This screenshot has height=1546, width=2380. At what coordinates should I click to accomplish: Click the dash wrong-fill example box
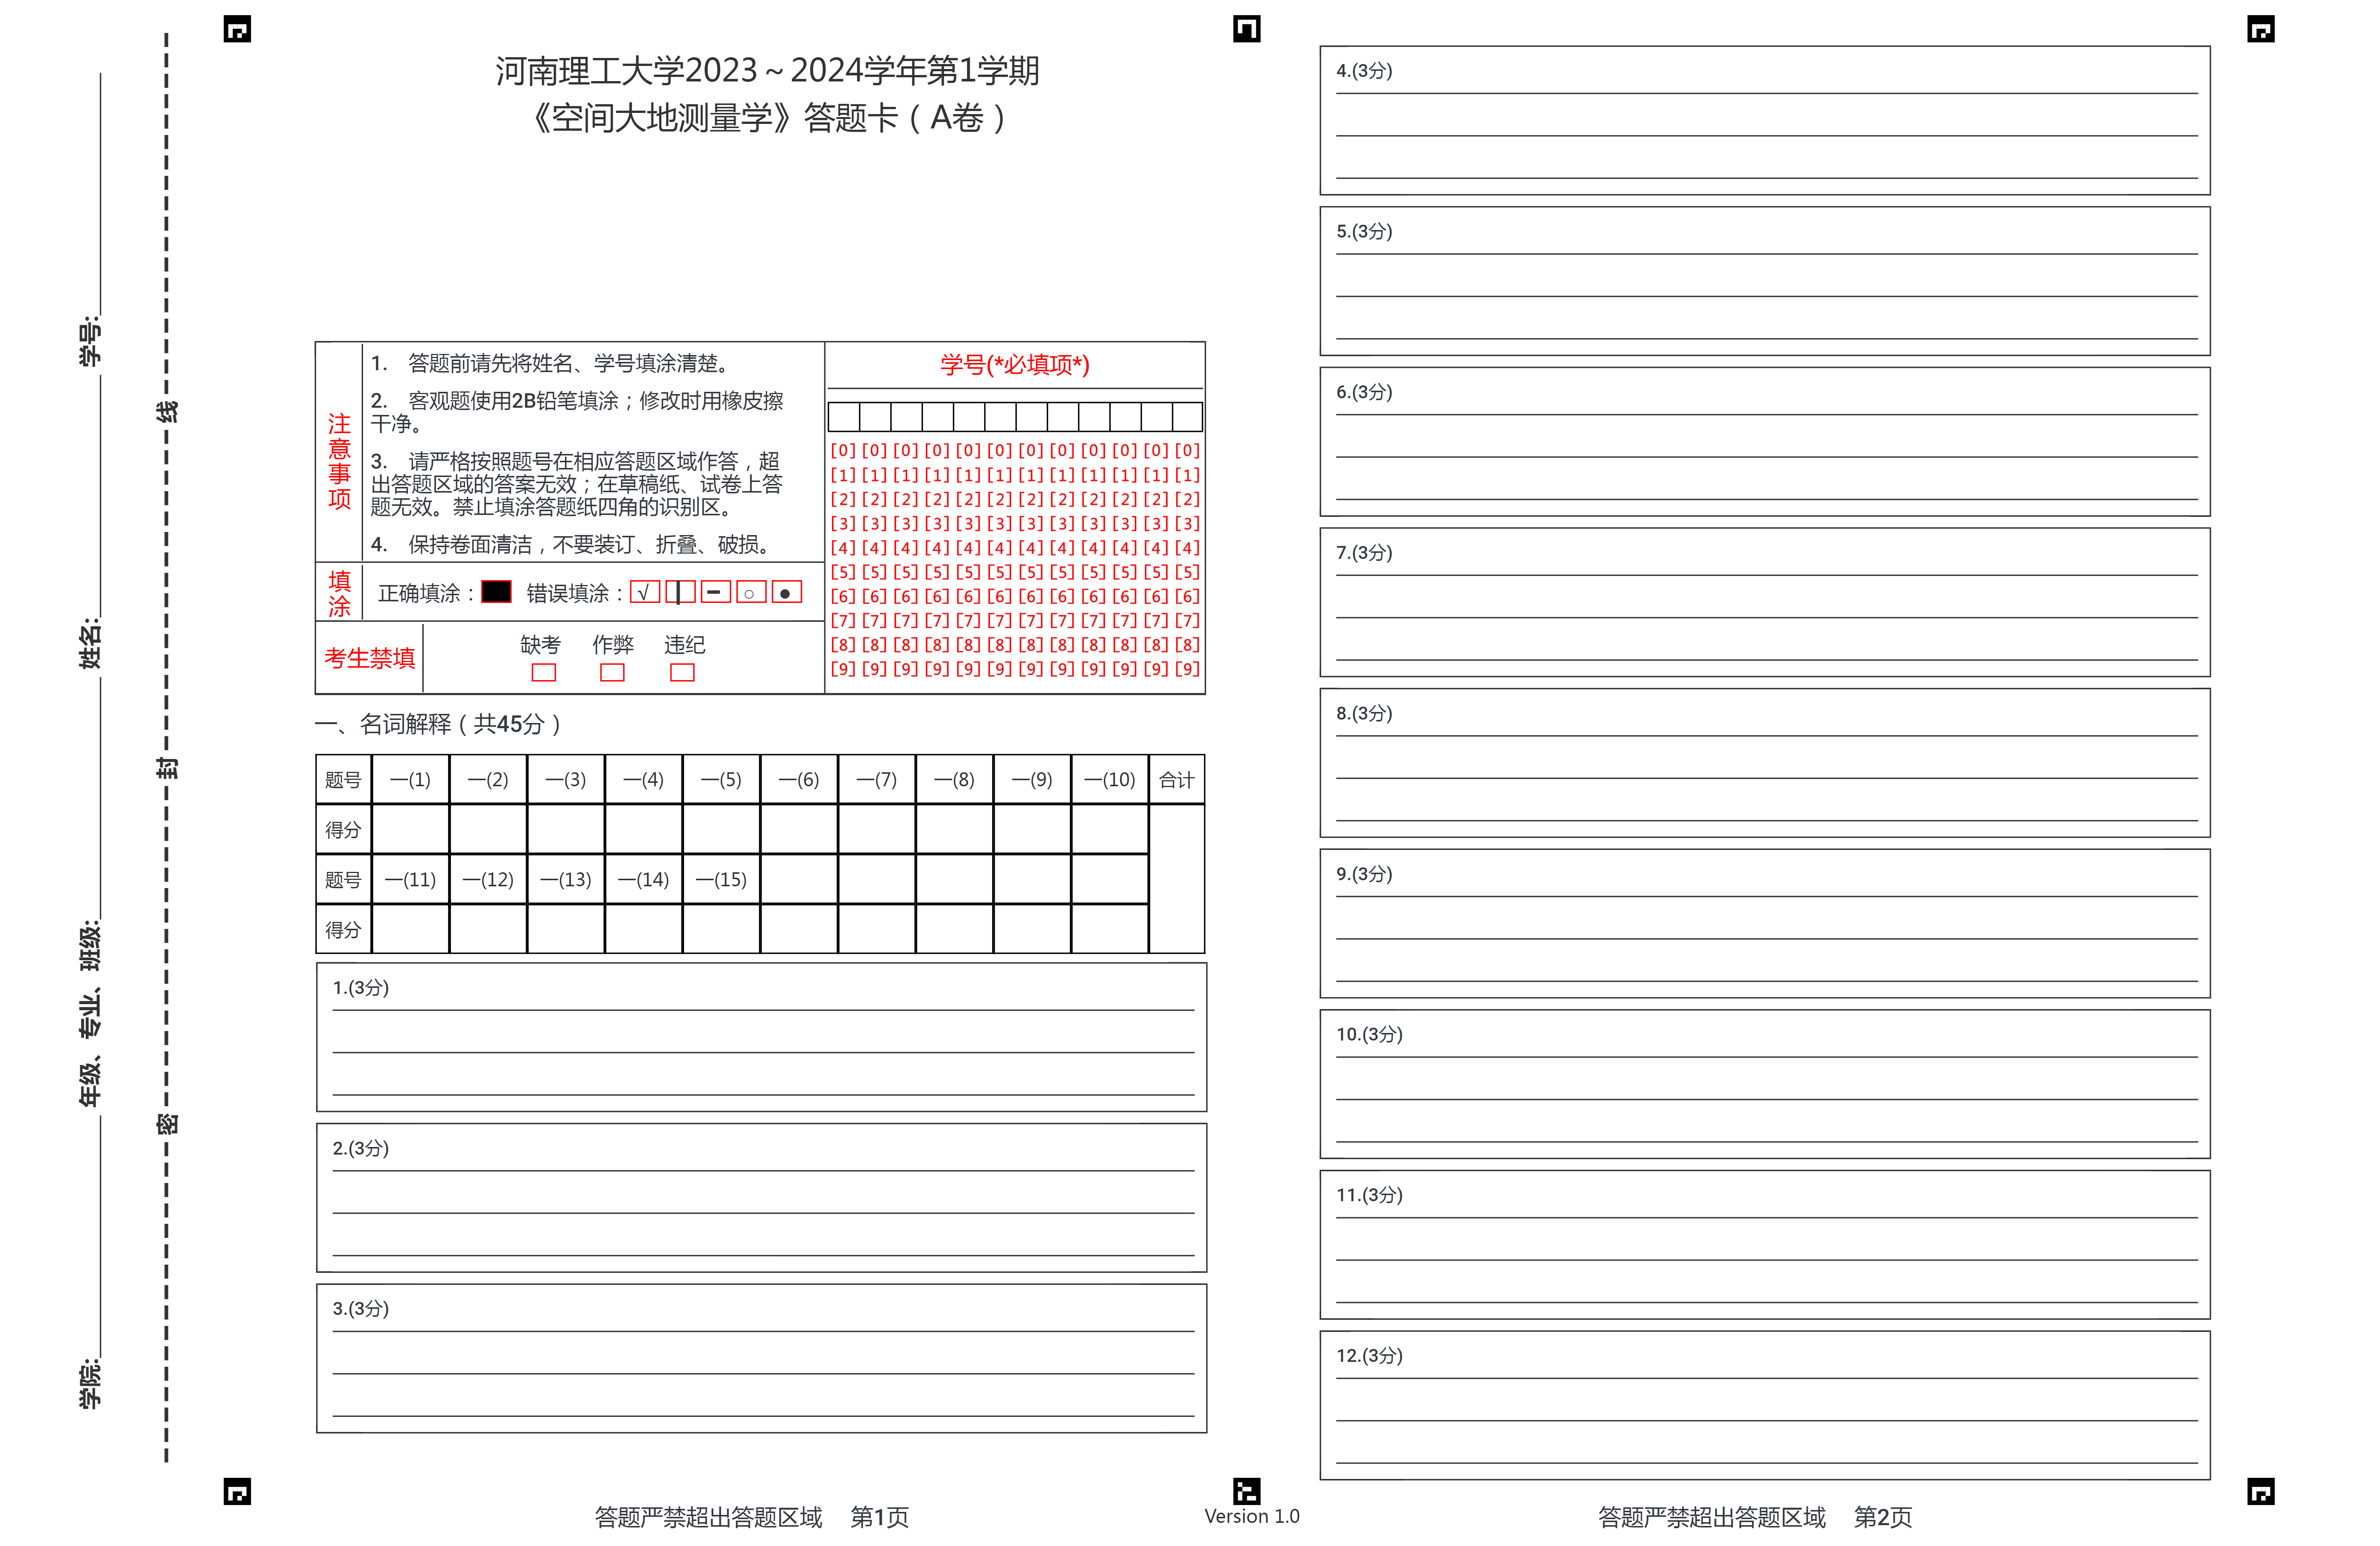tap(715, 592)
